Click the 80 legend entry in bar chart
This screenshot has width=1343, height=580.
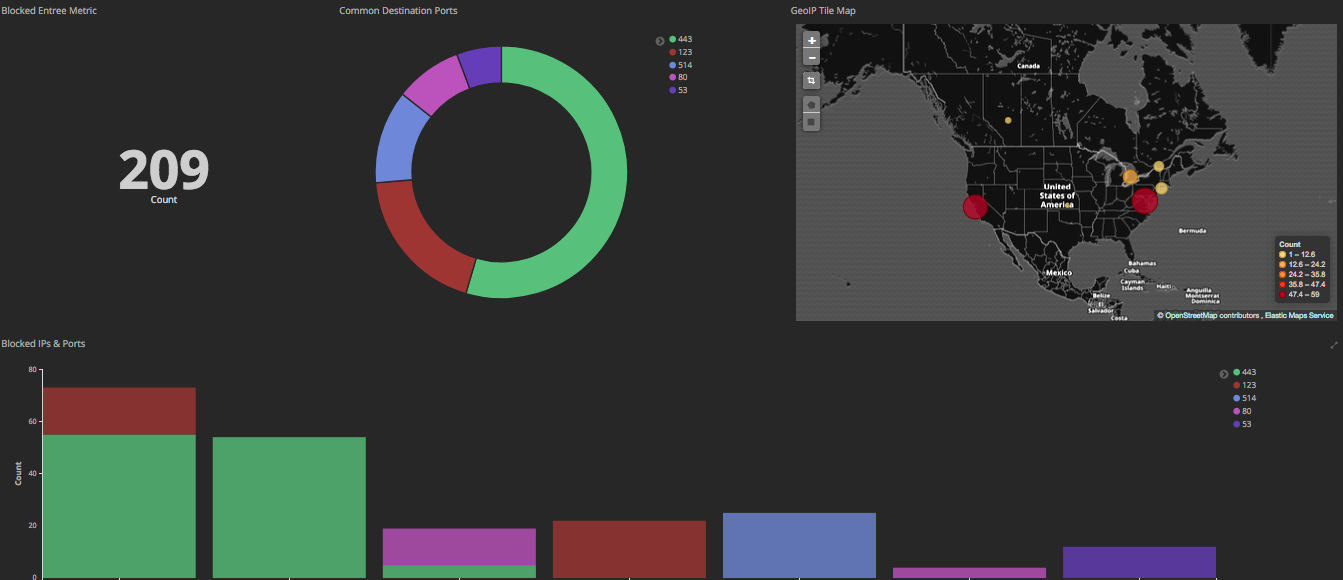[1242, 411]
